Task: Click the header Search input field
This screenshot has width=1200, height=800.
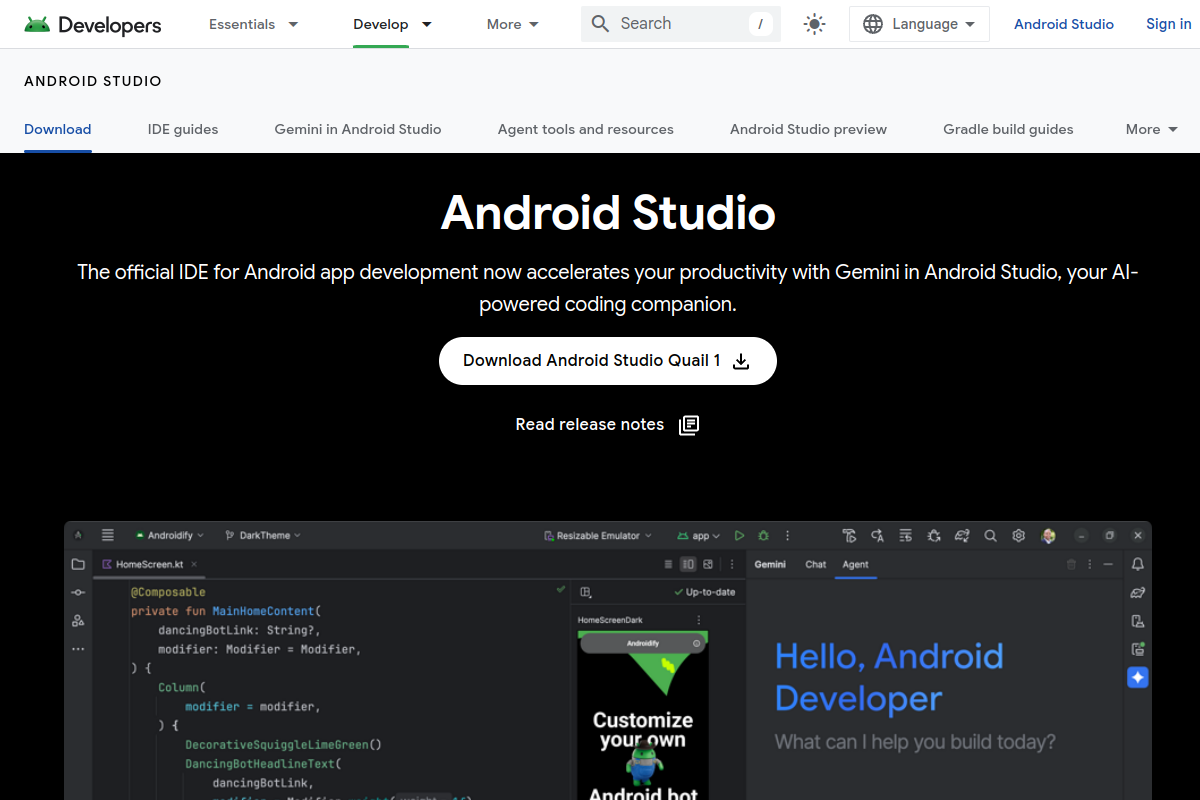Action: pos(681,23)
